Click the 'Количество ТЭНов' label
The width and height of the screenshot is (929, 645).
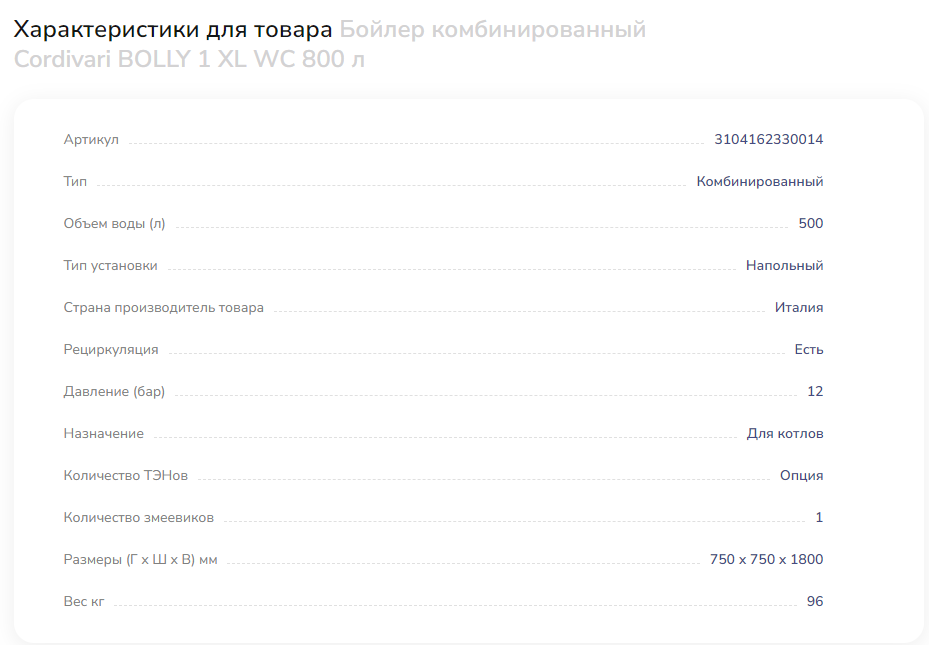[x=126, y=476]
